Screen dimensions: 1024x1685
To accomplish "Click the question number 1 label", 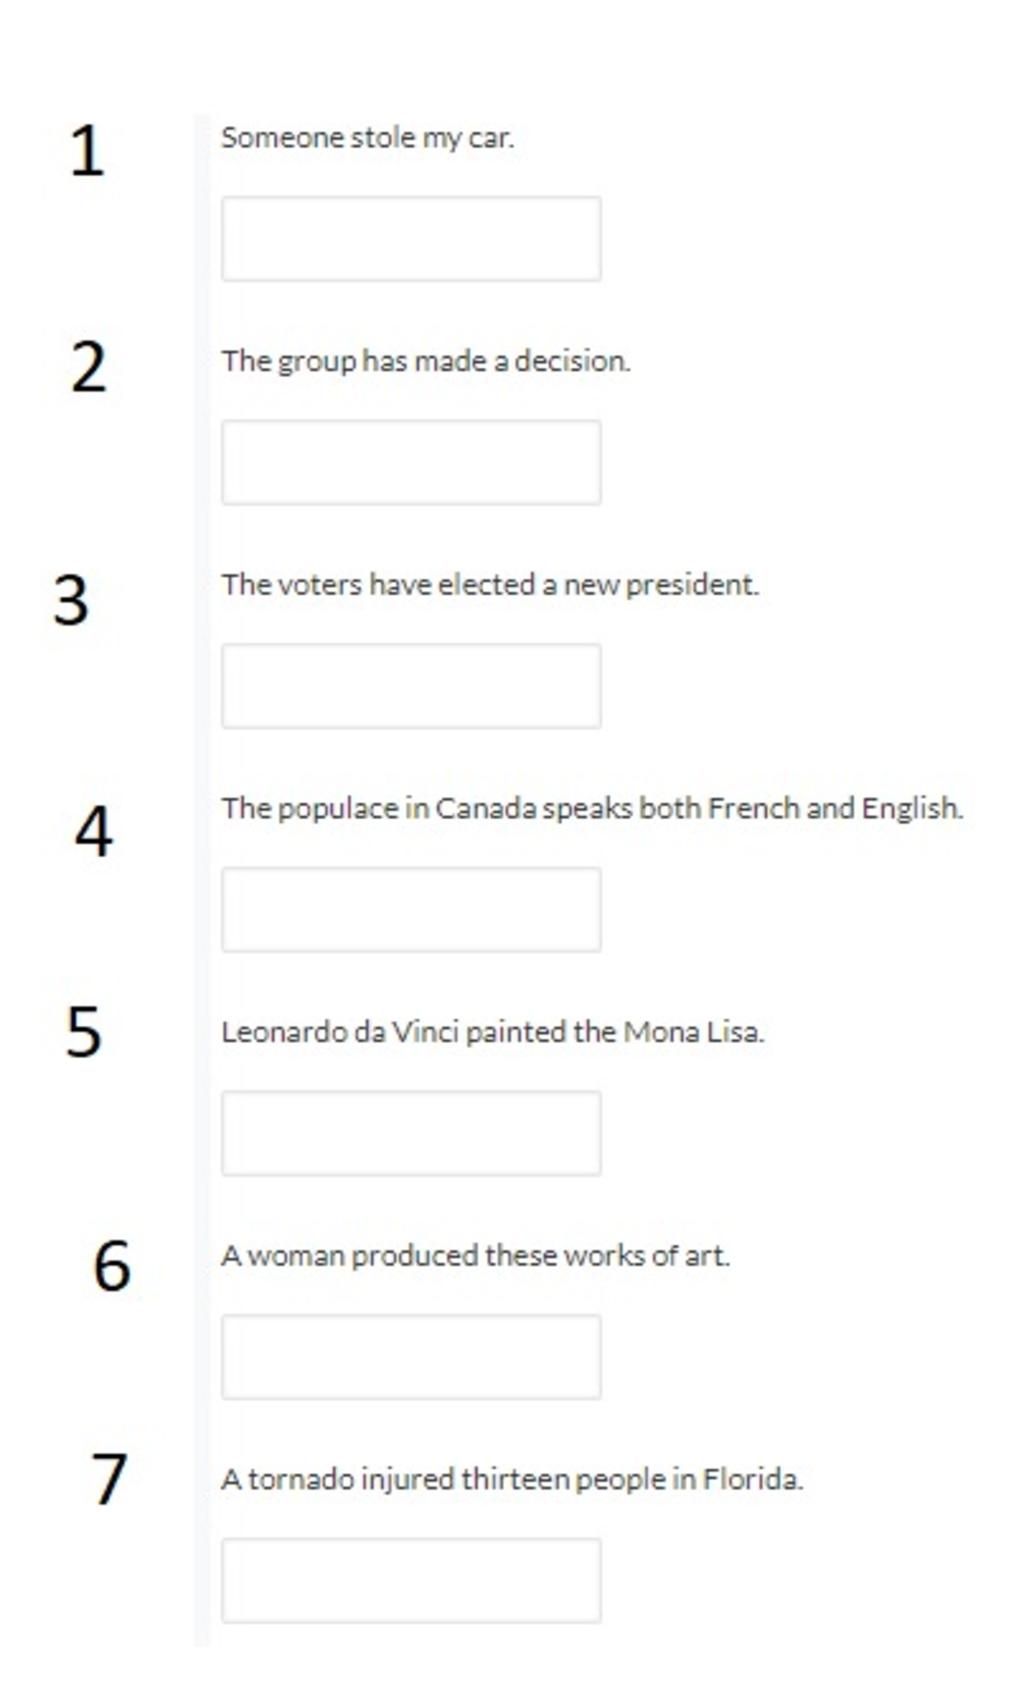I will (87, 151).
